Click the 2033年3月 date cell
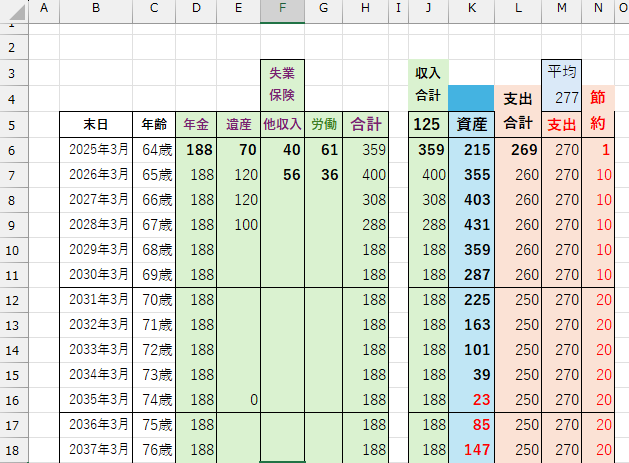The width and height of the screenshot is (629, 463). (96, 350)
